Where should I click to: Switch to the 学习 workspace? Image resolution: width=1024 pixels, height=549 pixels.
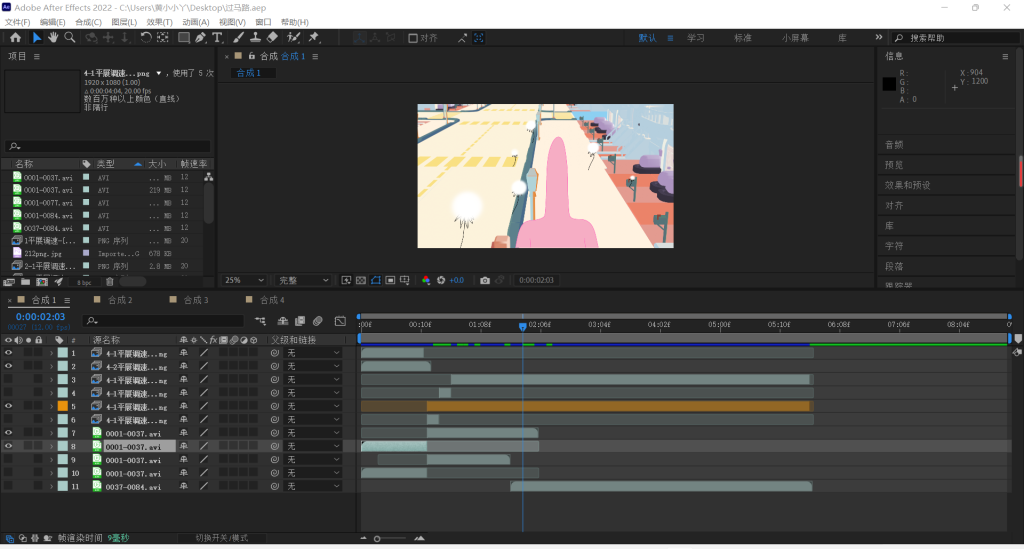696,38
